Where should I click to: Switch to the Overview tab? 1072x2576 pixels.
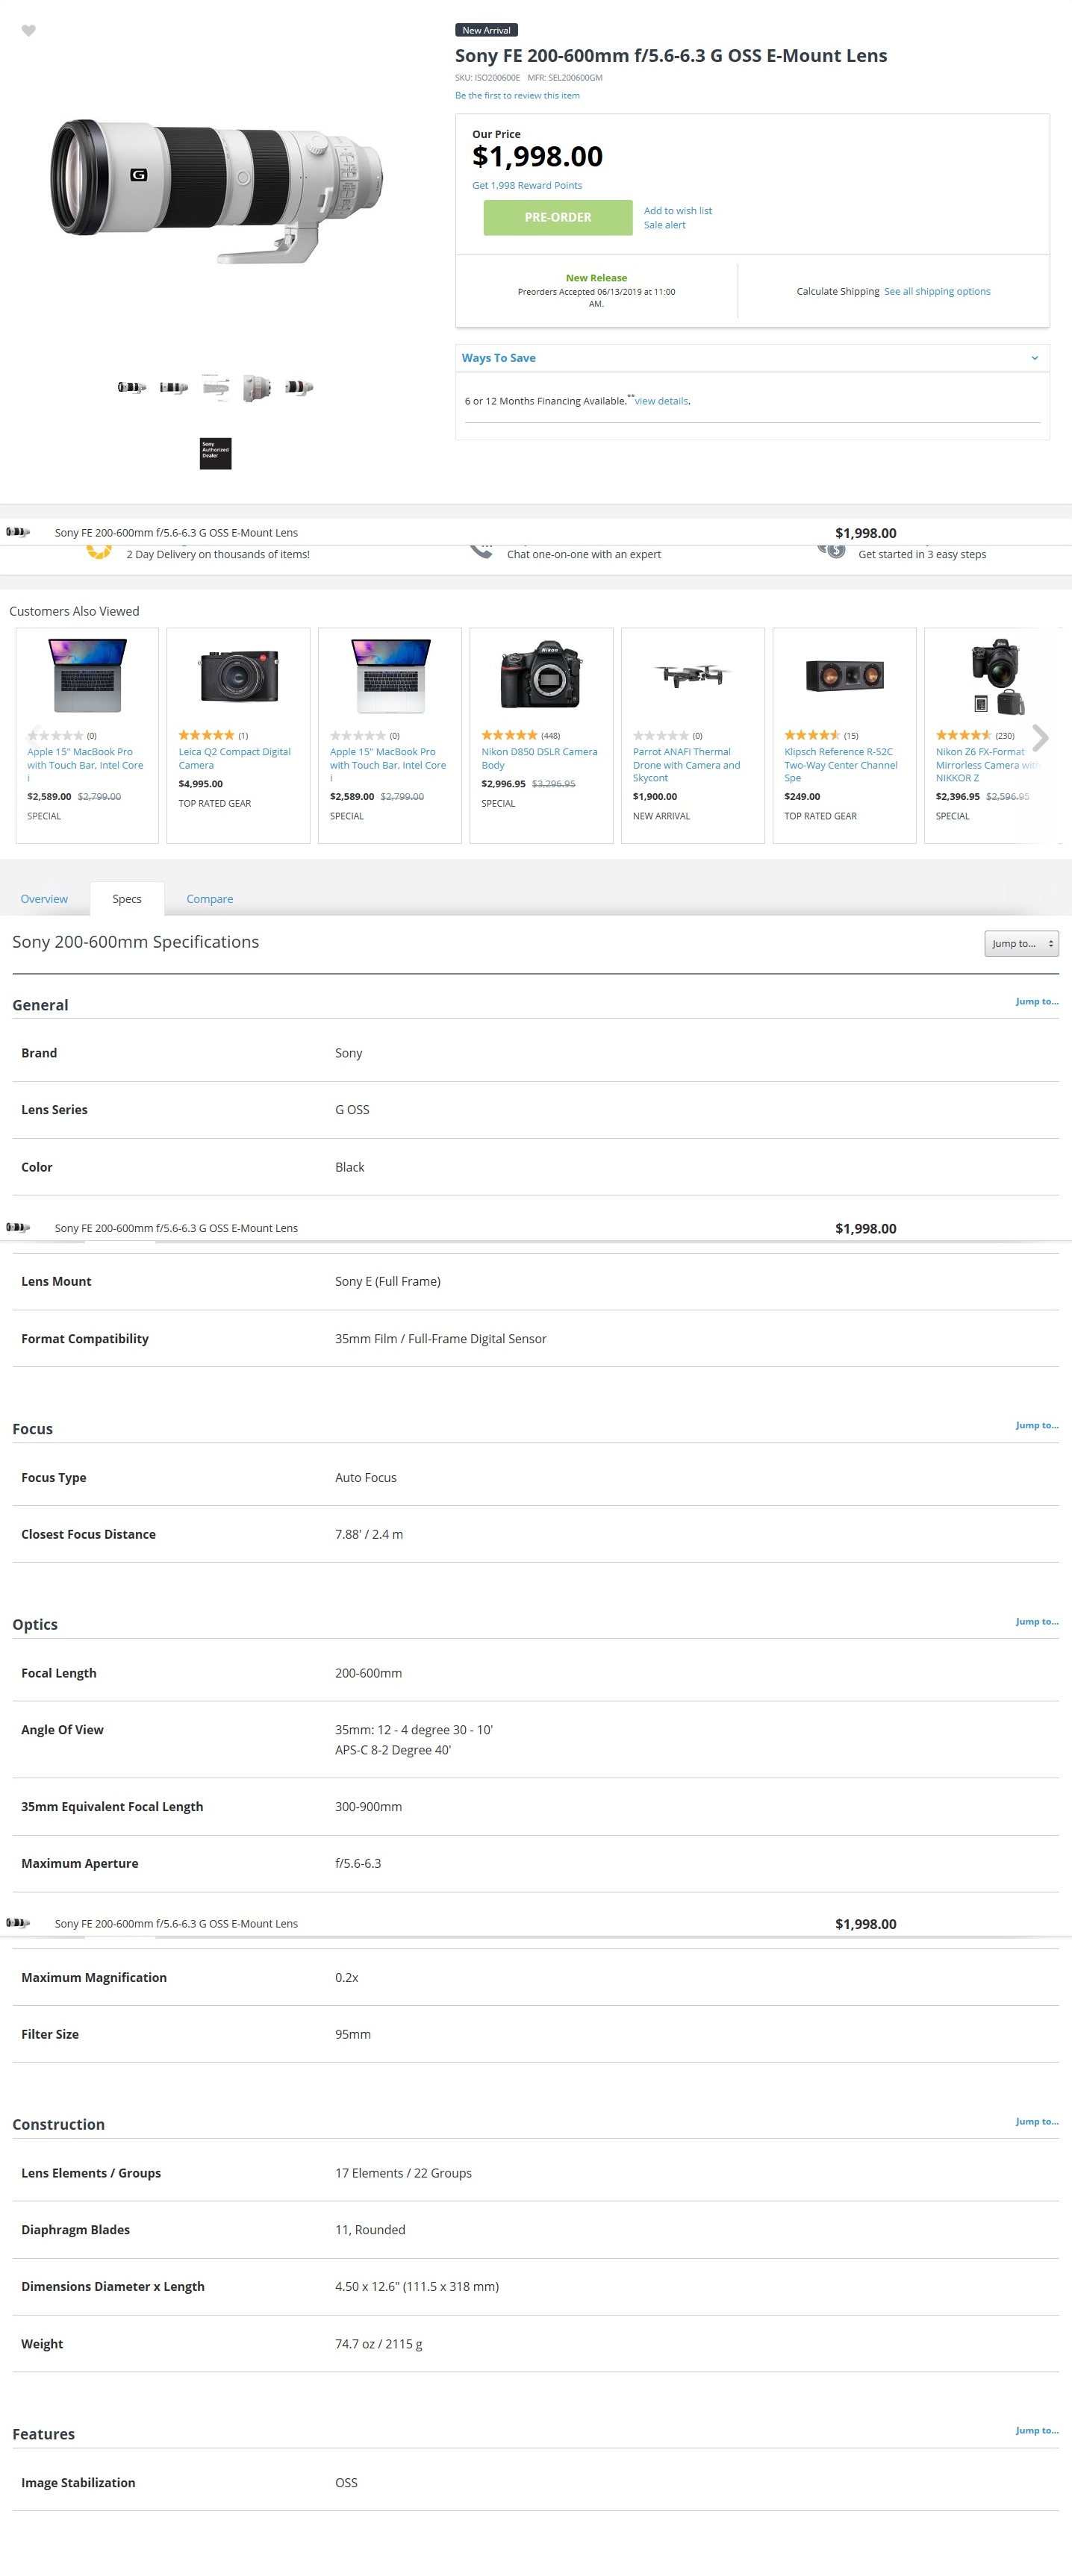[x=45, y=899]
